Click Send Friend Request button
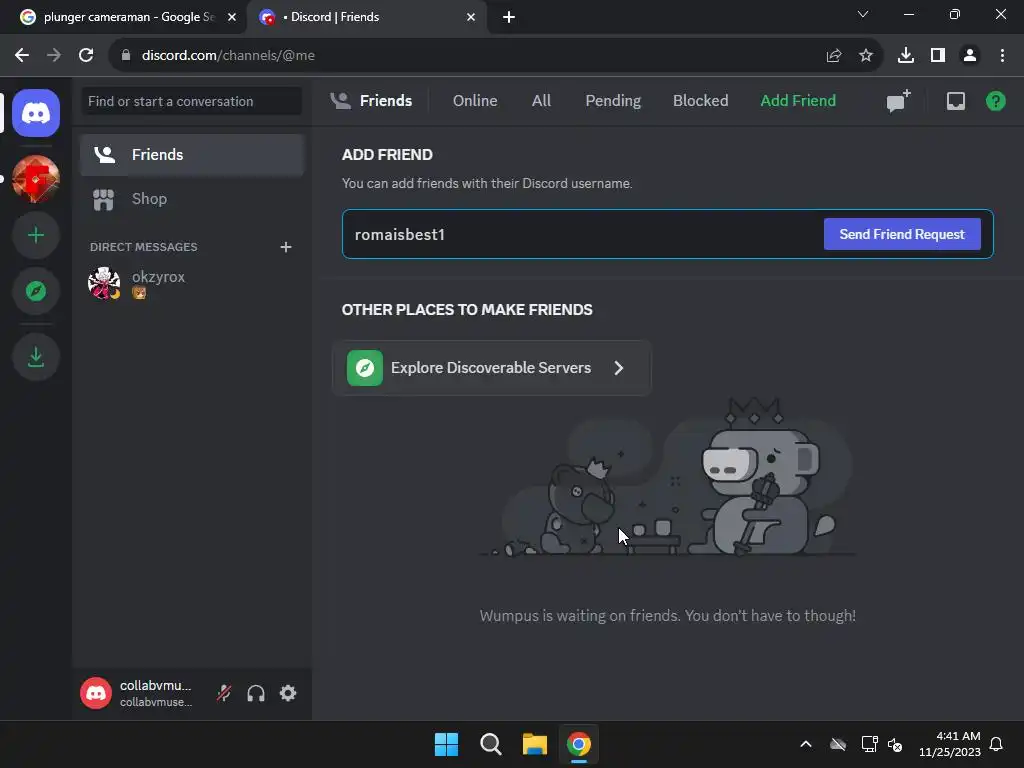Viewport: 1024px width, 768px height. [x=902, y=234]
